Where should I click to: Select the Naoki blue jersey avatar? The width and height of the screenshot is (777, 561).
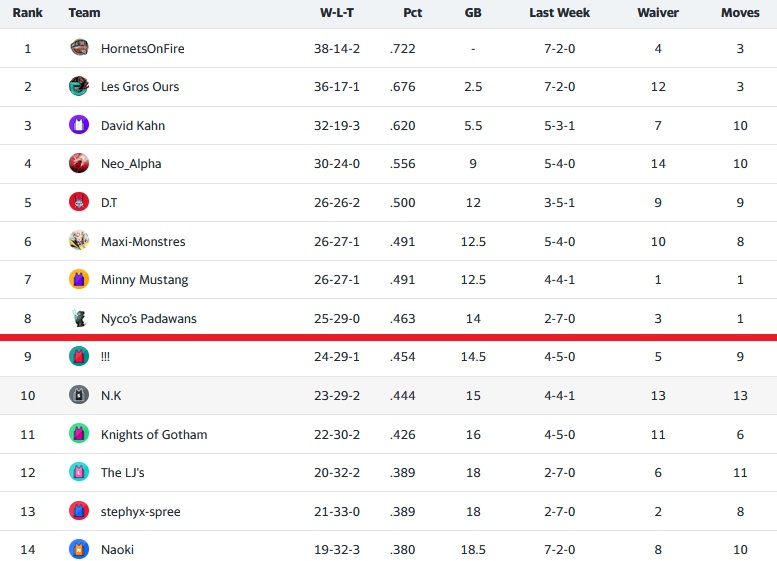79,549
